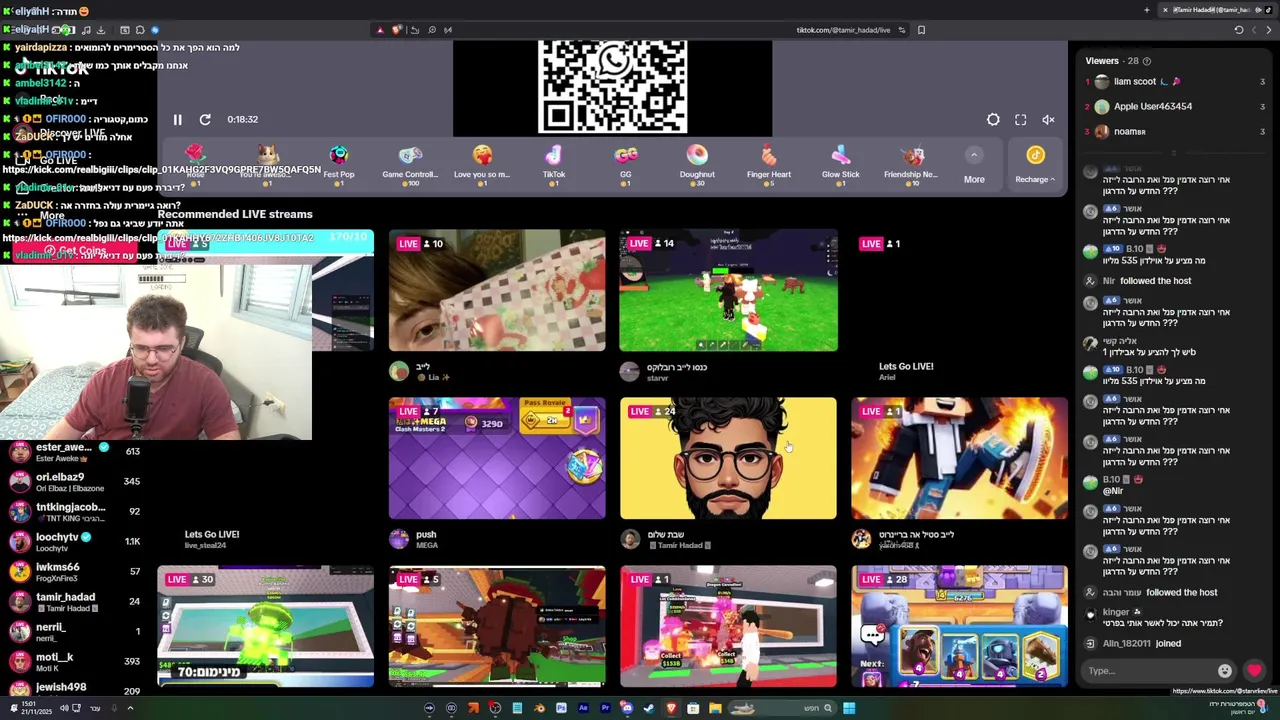Pause the TikTok live stream
Screen dimensions: 1280x720
click(x=177, y=119)
